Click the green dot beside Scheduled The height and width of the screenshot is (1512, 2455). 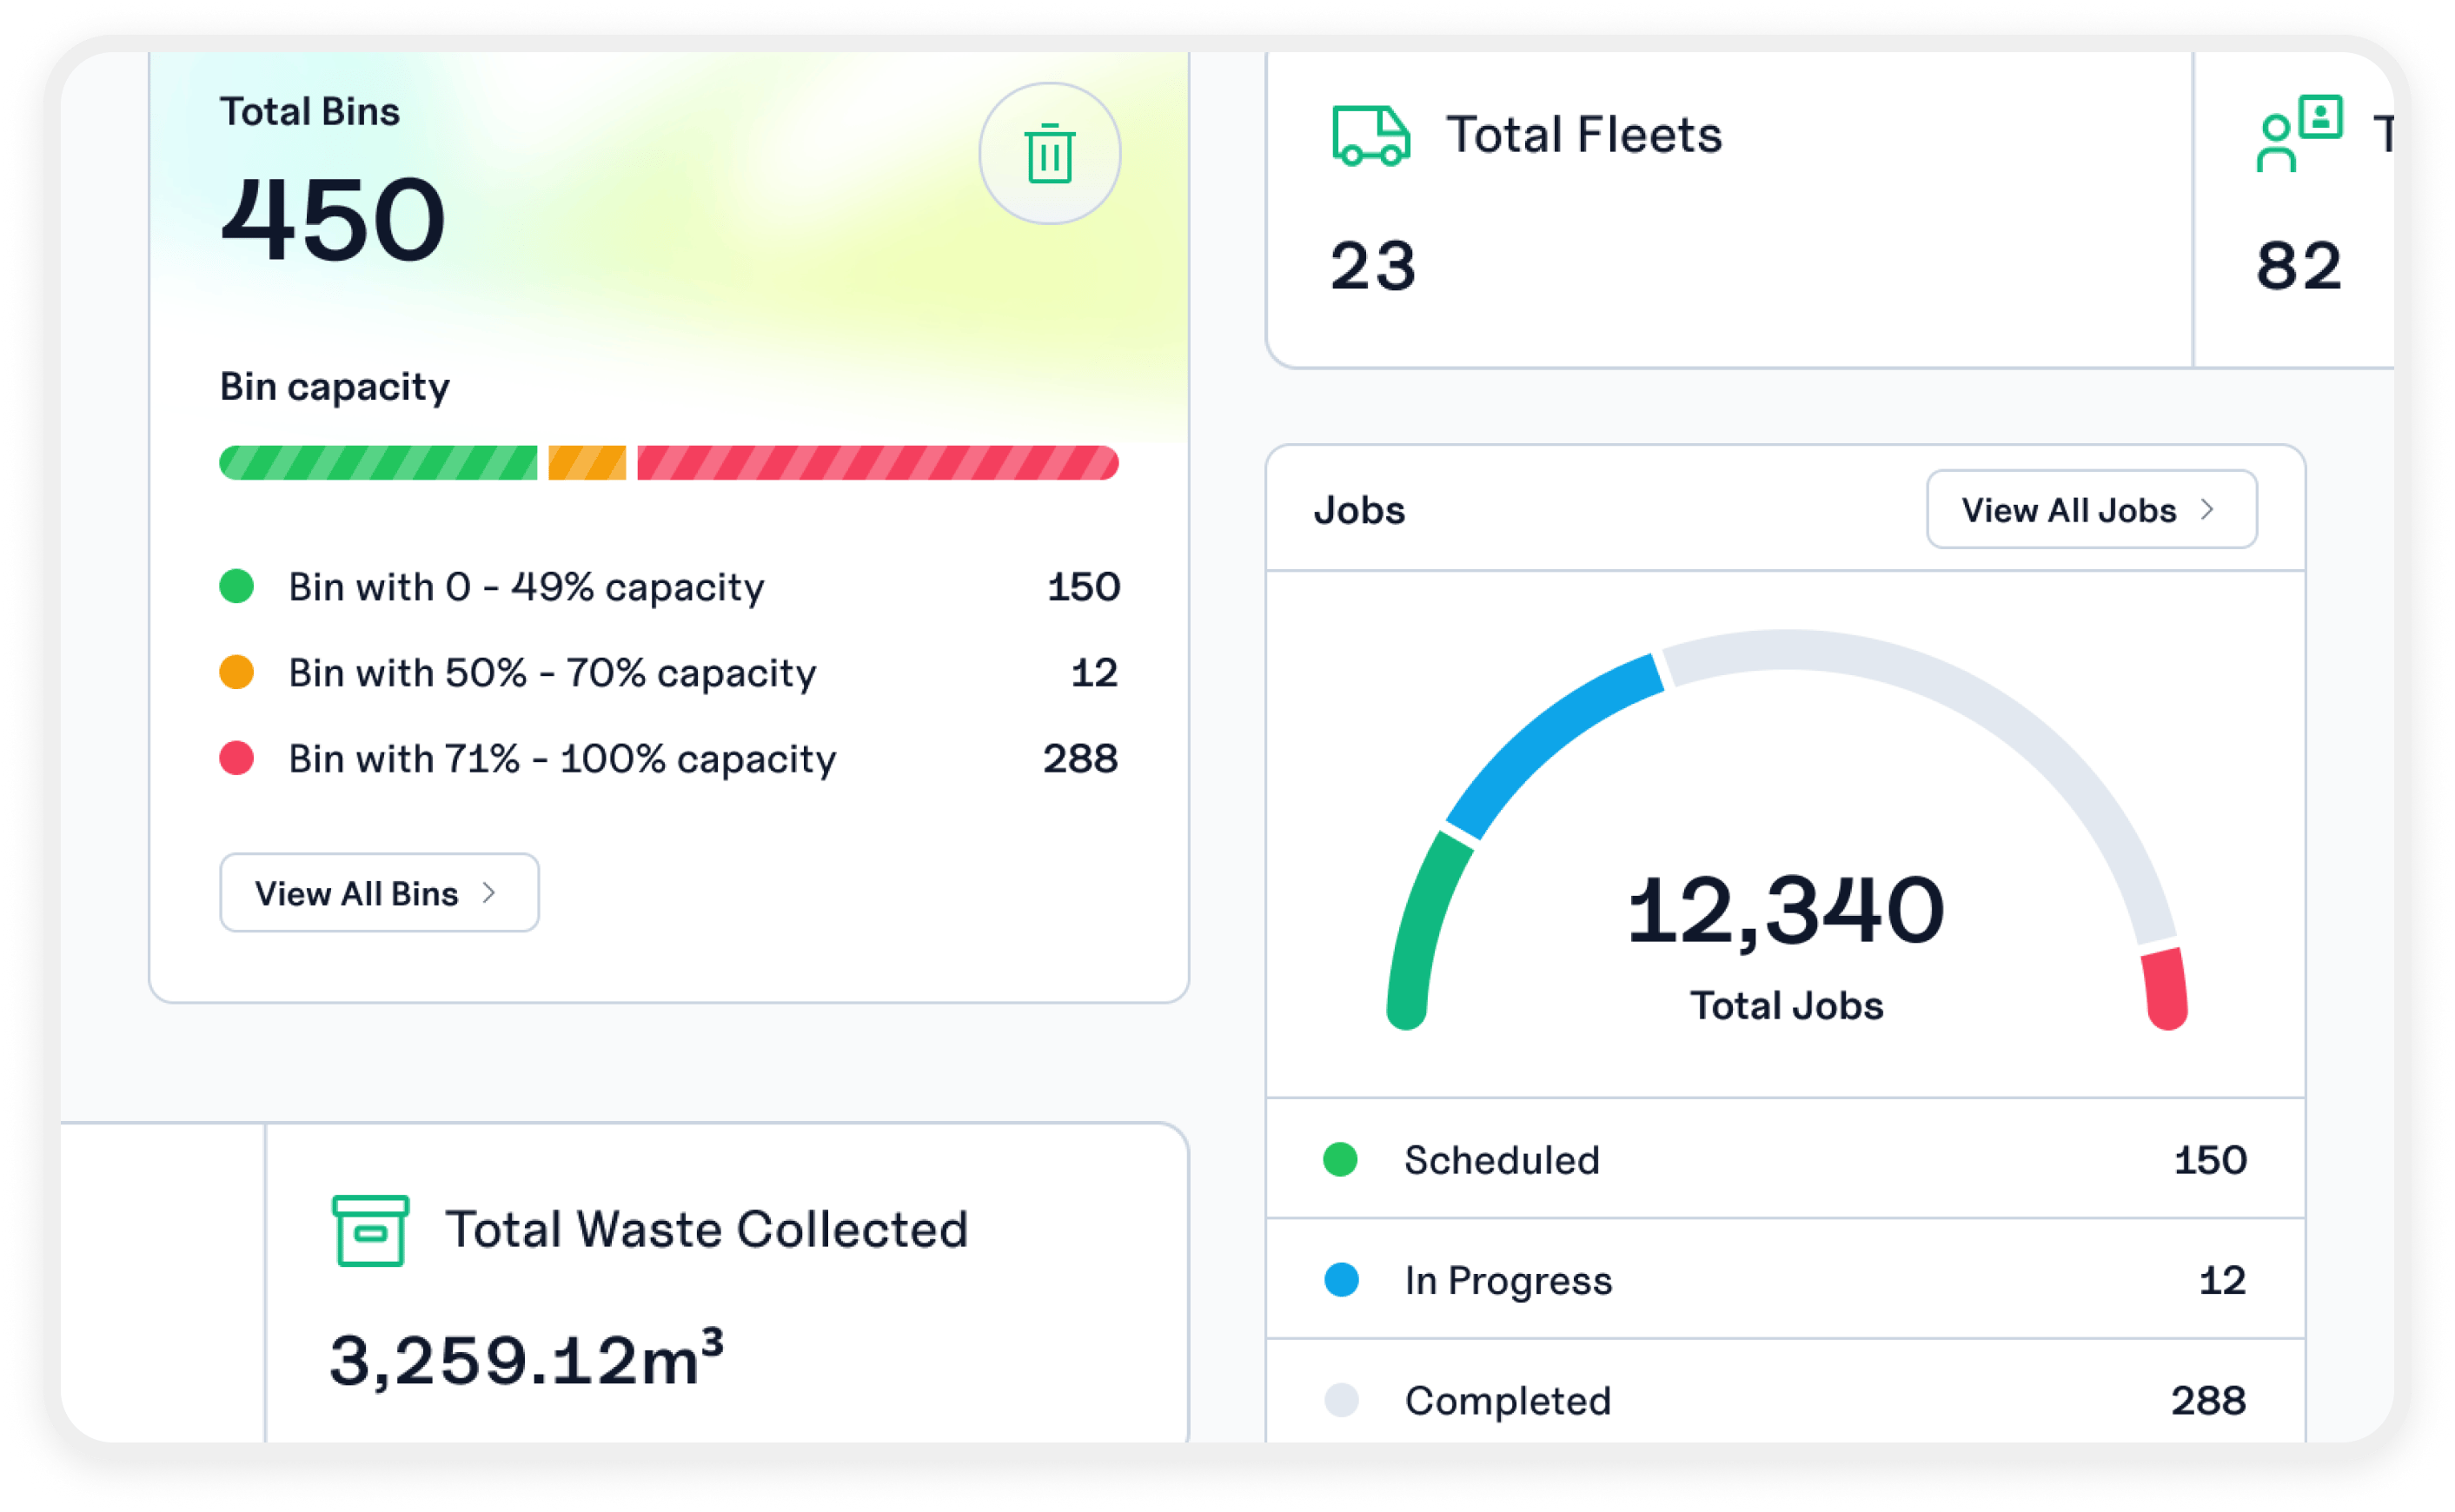[1340, 1160]
